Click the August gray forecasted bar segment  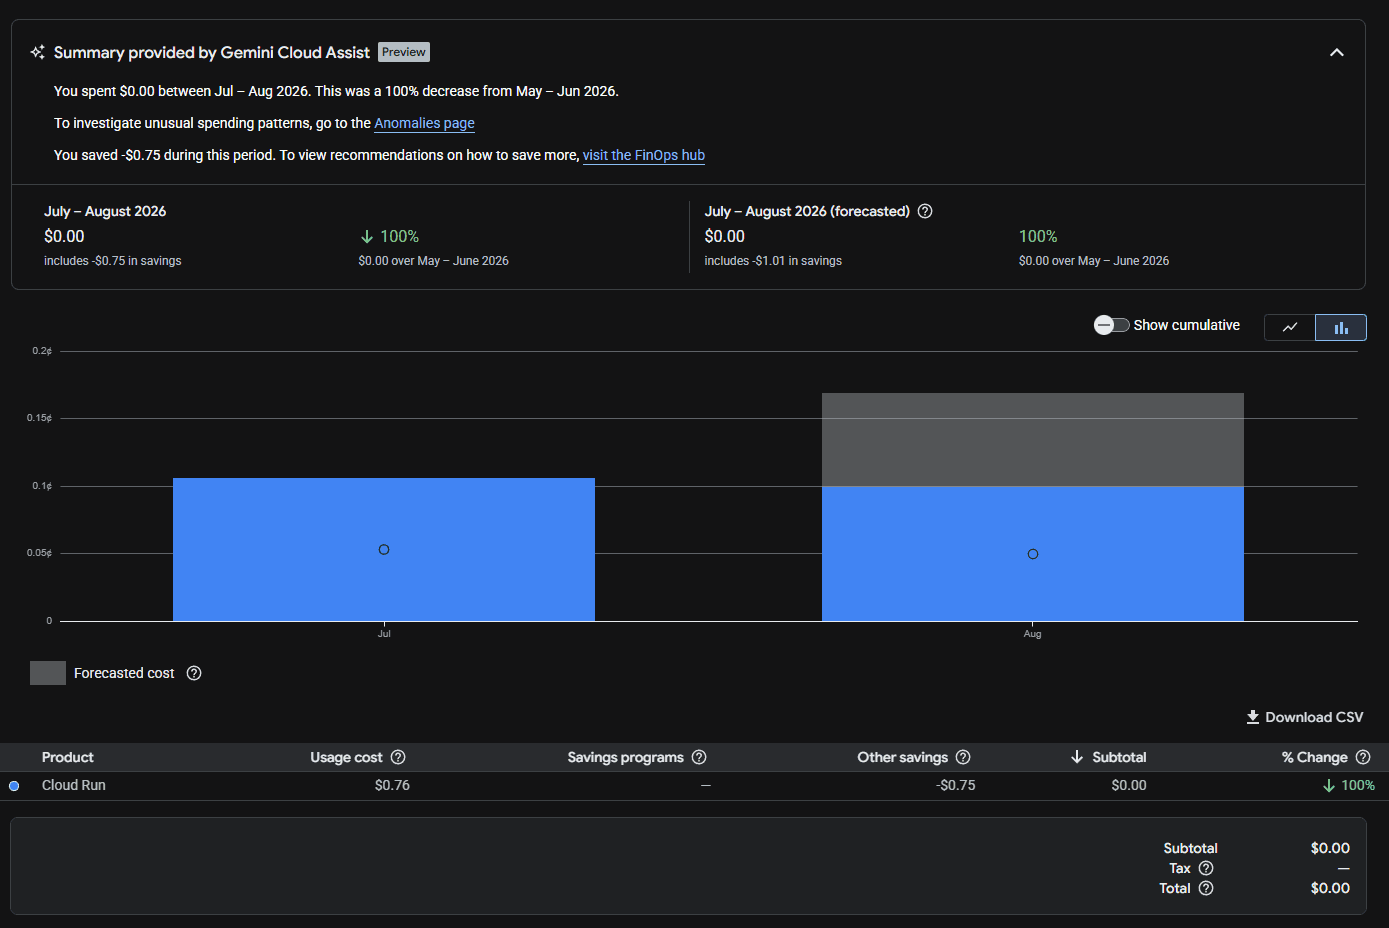click(1033, 440)
